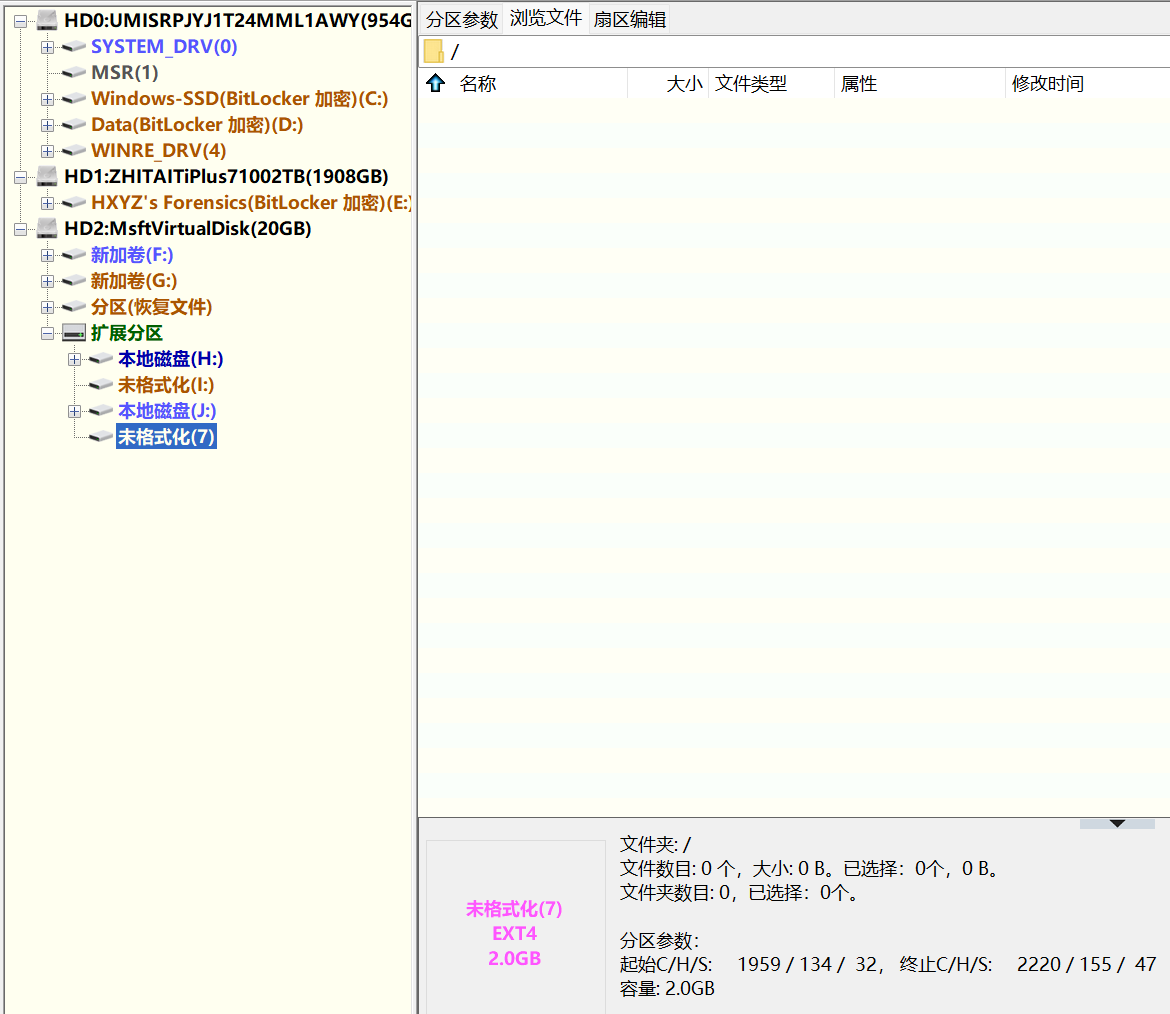Click the collapse arrow above info panel
The width and height of the screenshot is (1170, 1014).
tap(1117, 824)
